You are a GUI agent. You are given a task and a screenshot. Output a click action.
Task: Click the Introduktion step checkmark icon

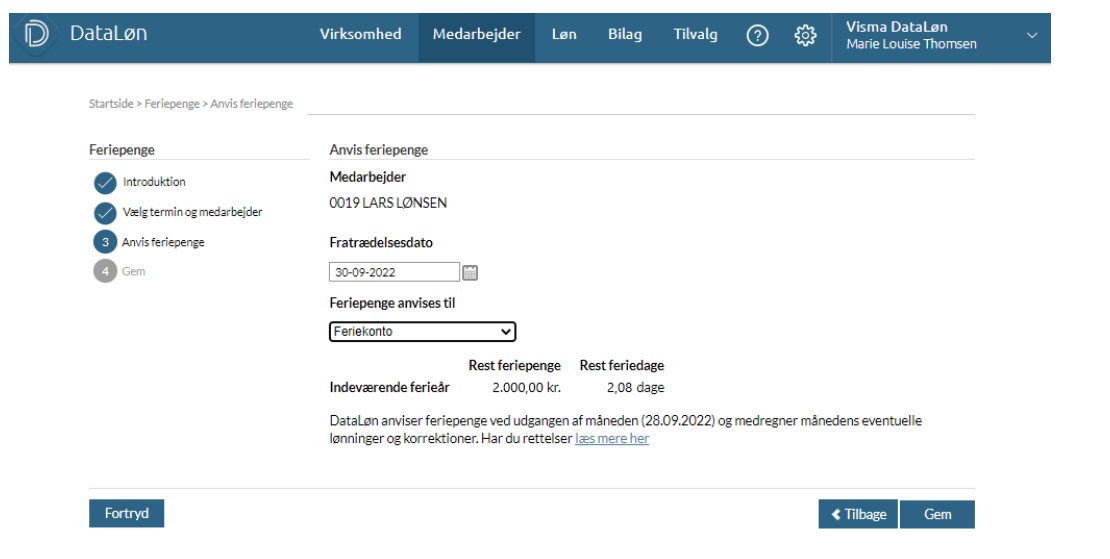tap(105, 183)
